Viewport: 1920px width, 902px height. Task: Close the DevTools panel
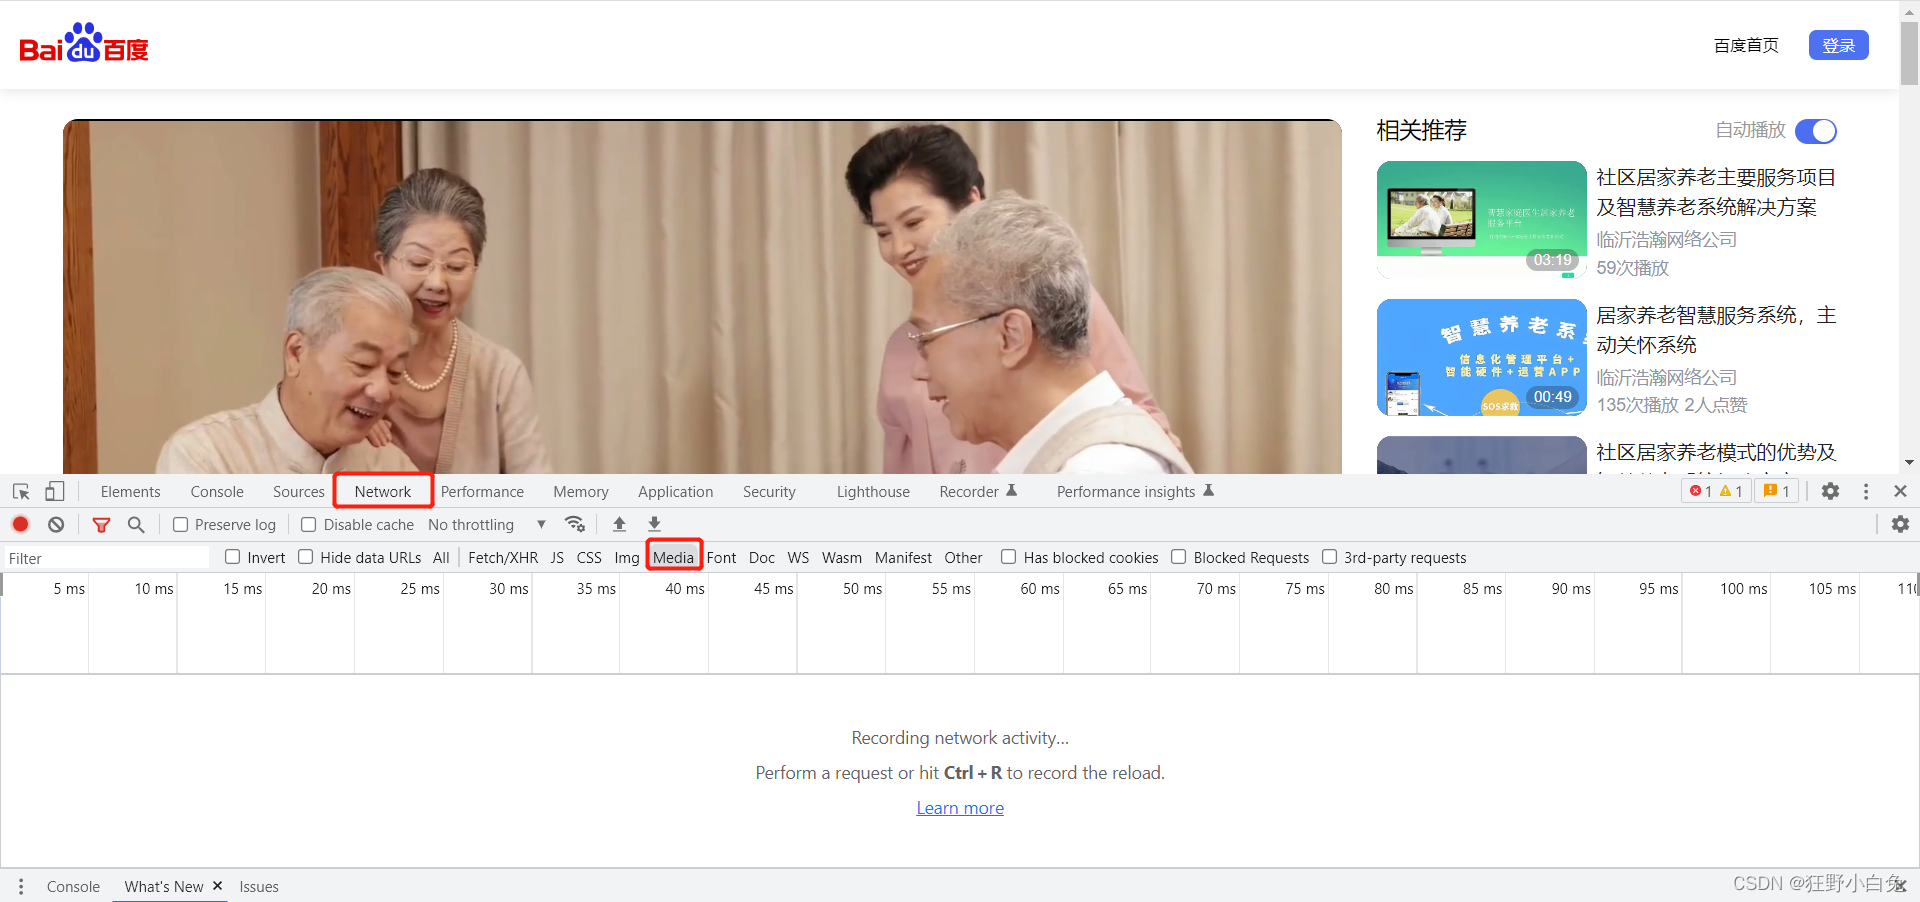pos(1900,491)
